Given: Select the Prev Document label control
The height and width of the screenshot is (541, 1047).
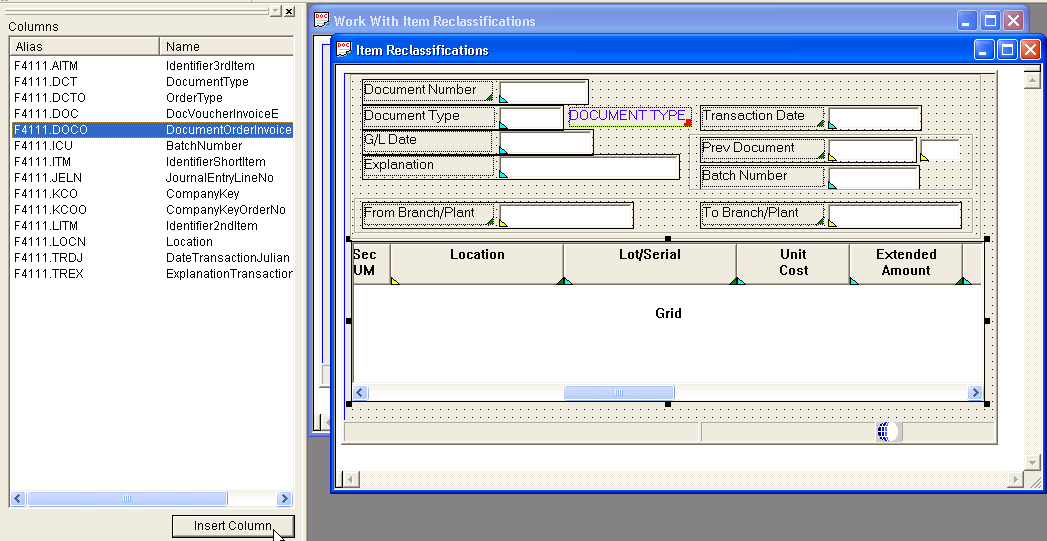Looking at the screenshot, I should (x=761, y=148).
